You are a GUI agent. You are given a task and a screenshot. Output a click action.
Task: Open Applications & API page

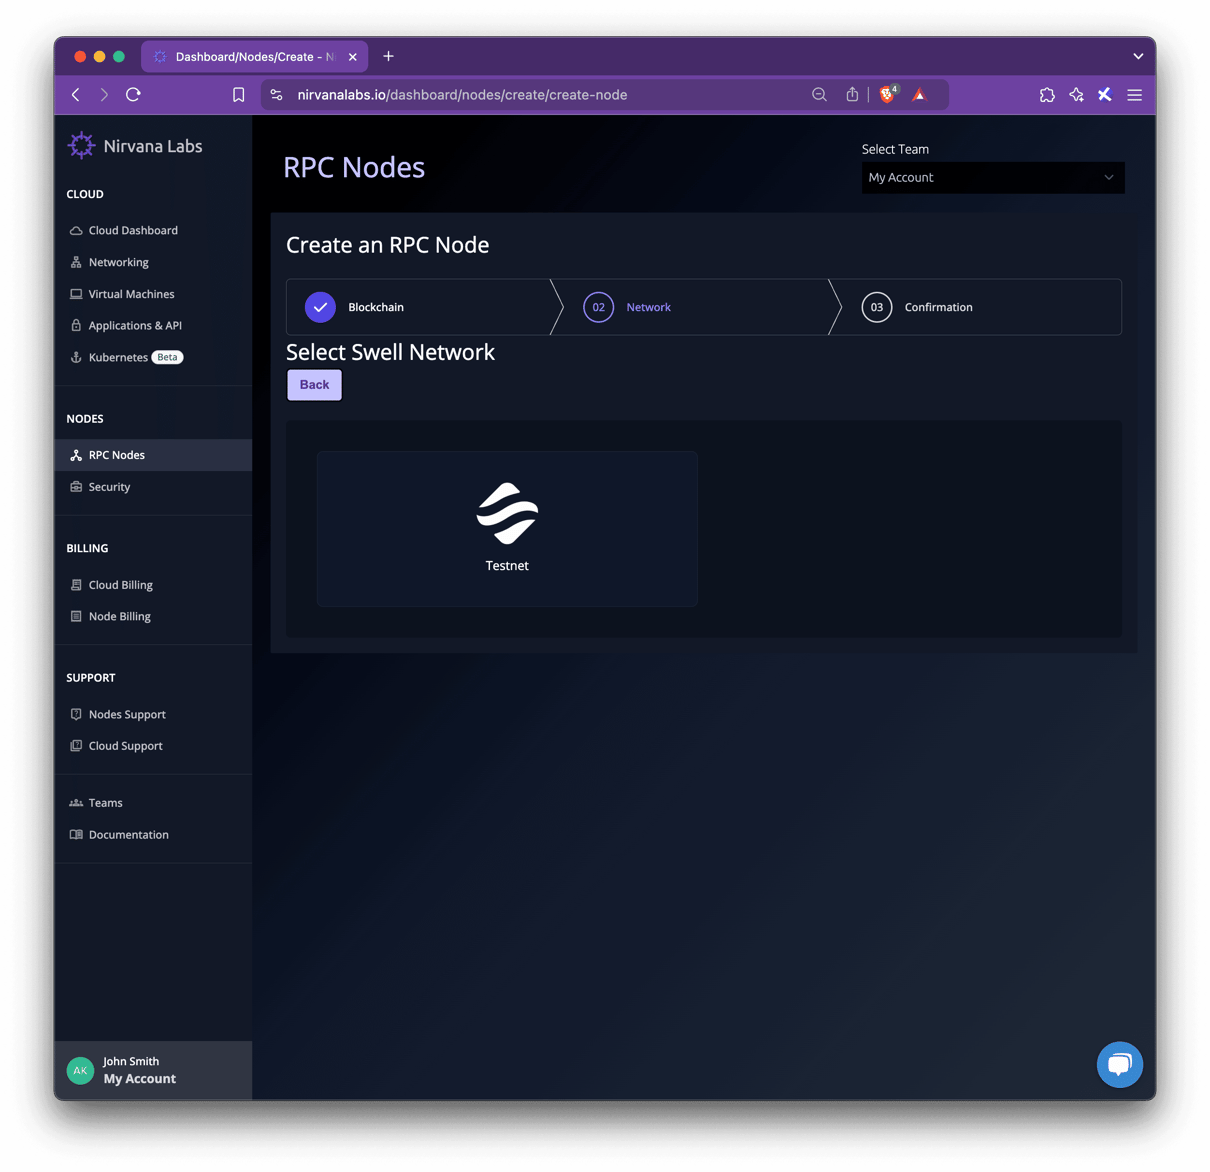135,325
